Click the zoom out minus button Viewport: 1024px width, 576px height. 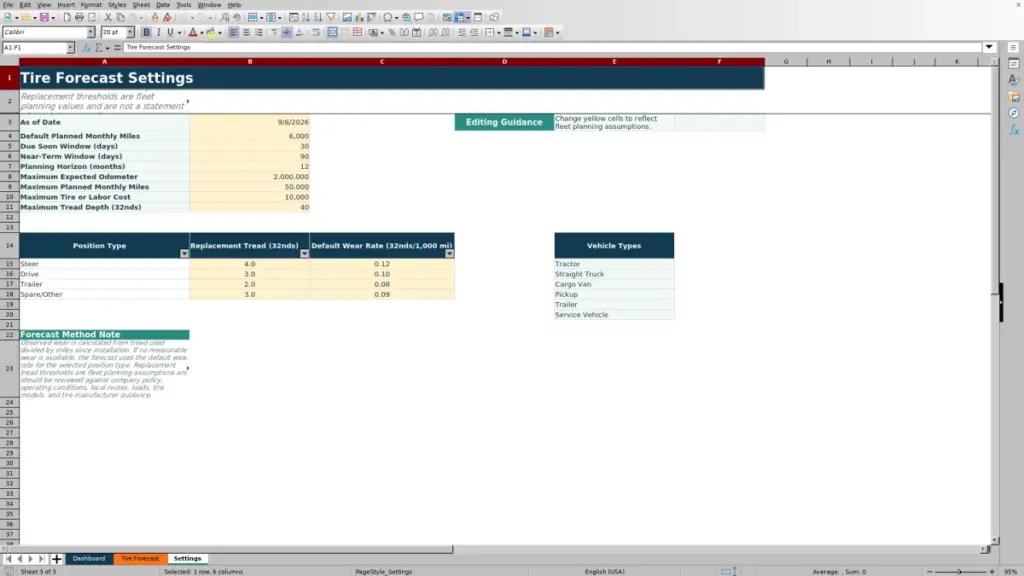tap(929, 571)
